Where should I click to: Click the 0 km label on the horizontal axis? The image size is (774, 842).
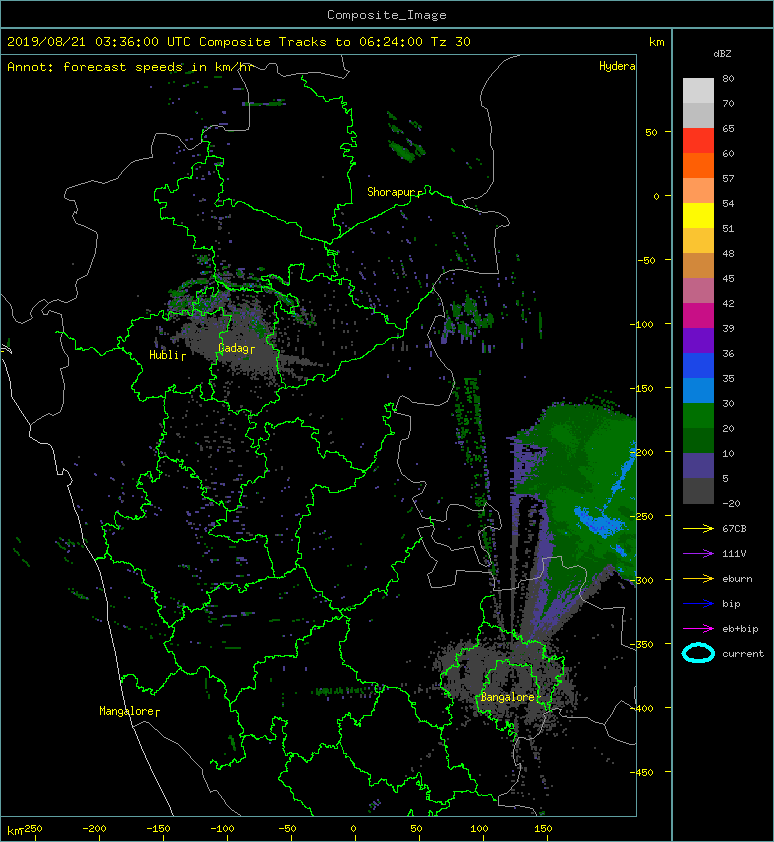coord(353,829)
